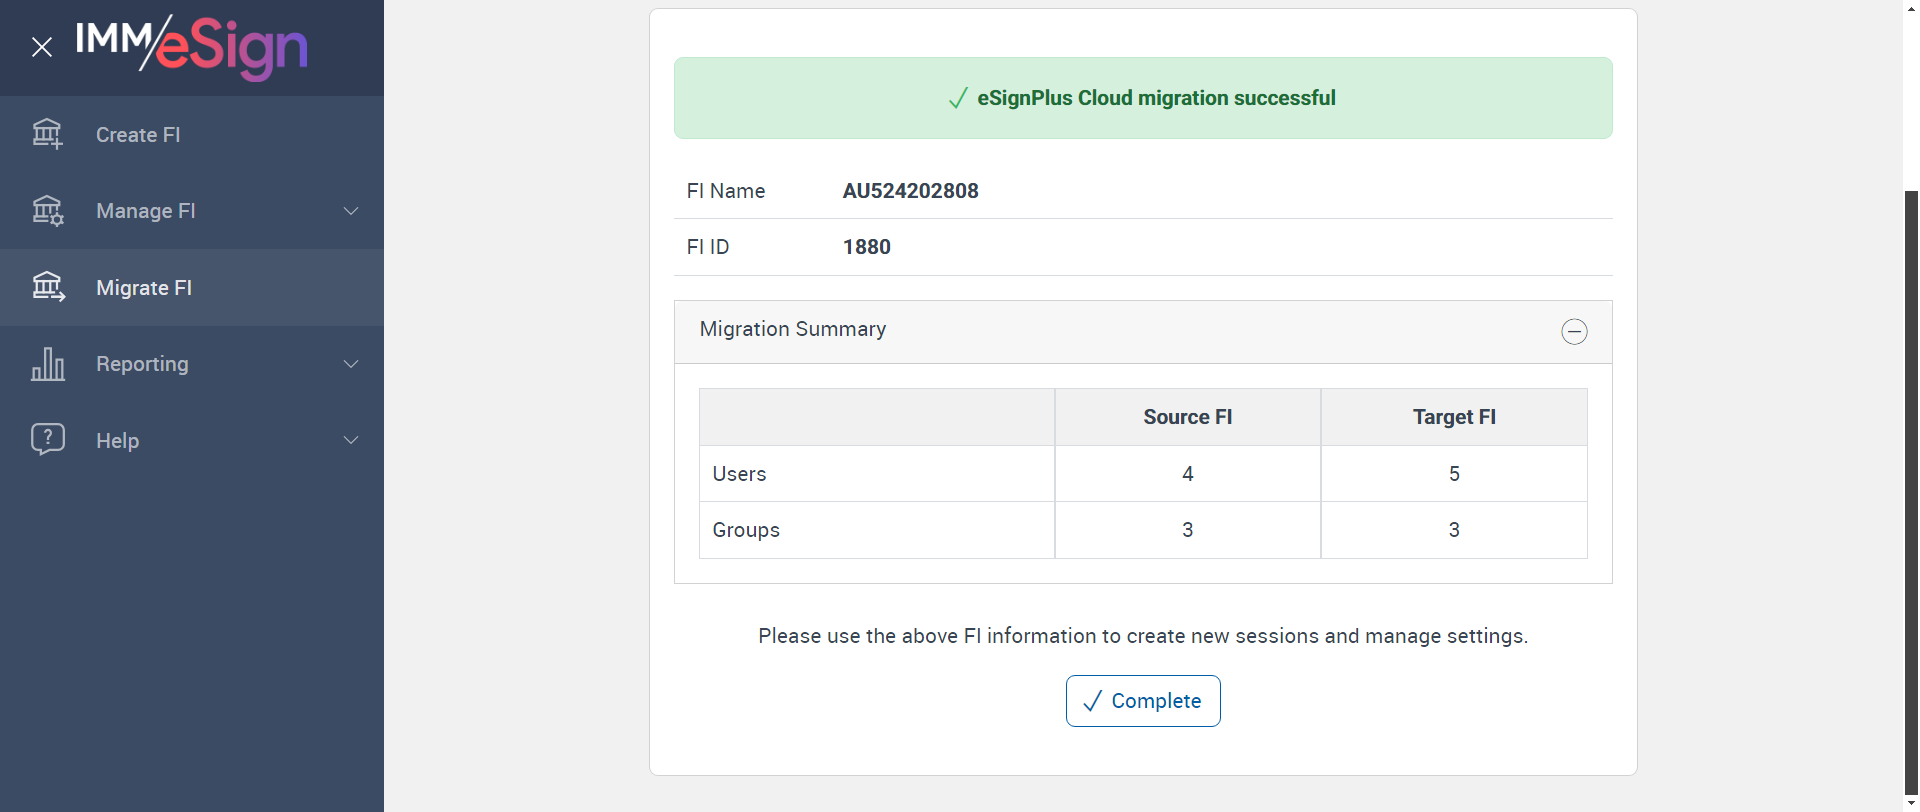1920x812 pixels.
Task: Expand the Manage FI chevron
Action: click(351, 211)
